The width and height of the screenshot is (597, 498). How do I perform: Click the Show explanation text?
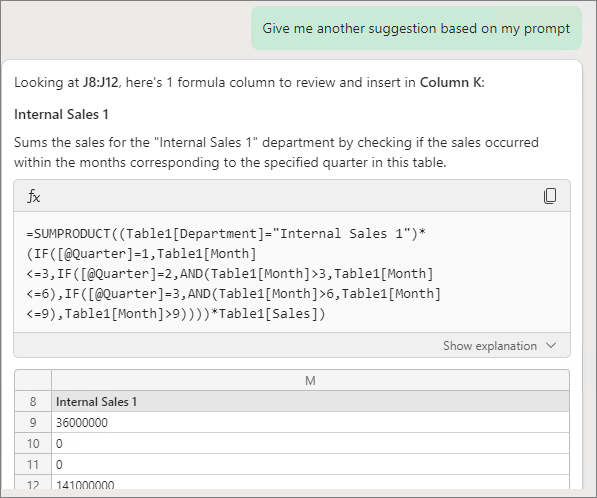click(490, 346)
